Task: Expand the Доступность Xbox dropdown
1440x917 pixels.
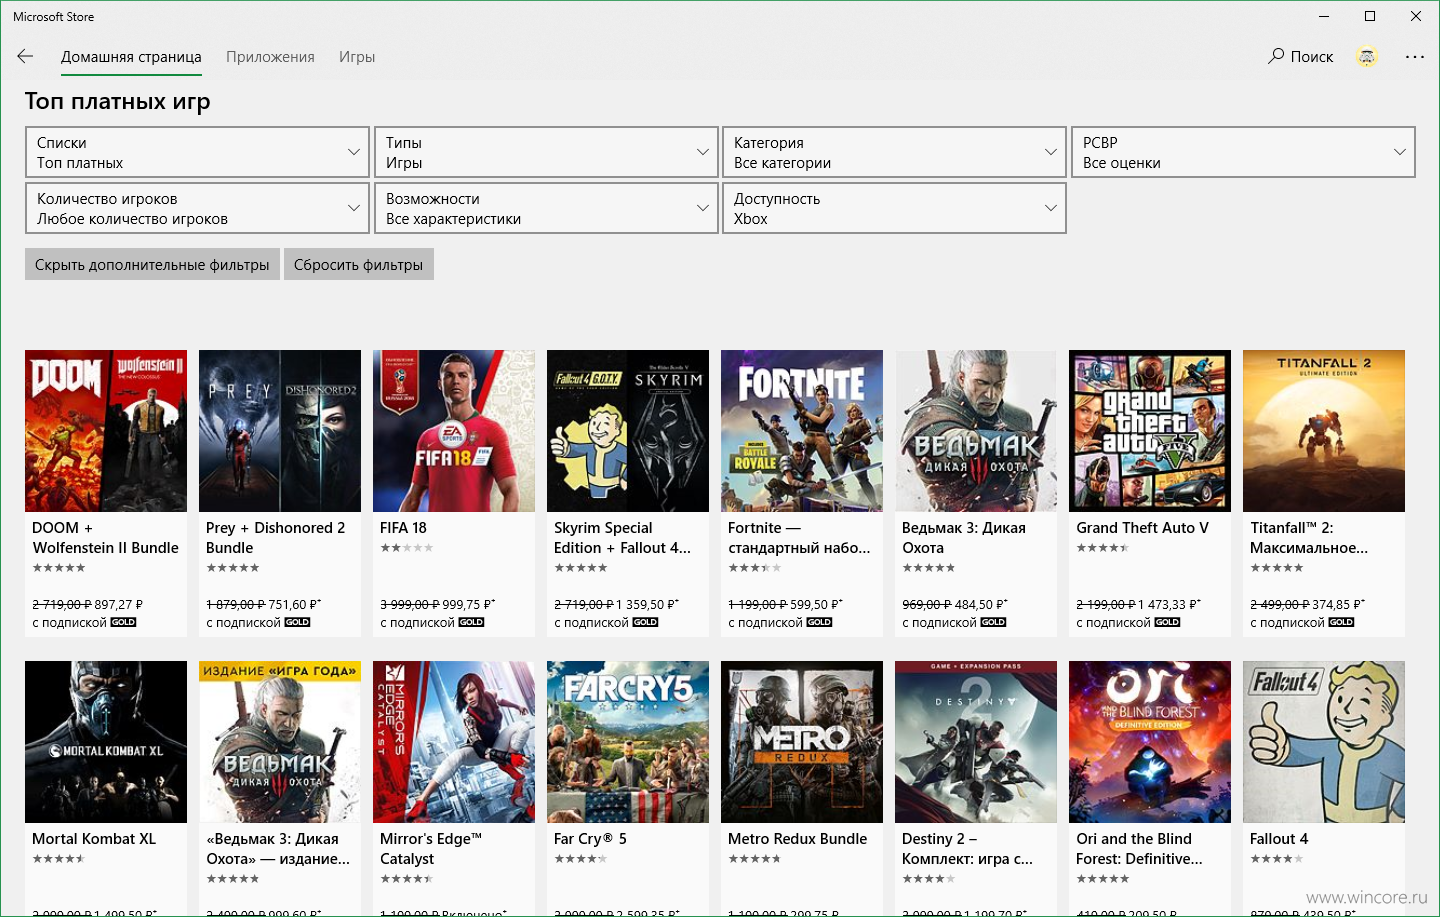Action: [x=894, y=208]
